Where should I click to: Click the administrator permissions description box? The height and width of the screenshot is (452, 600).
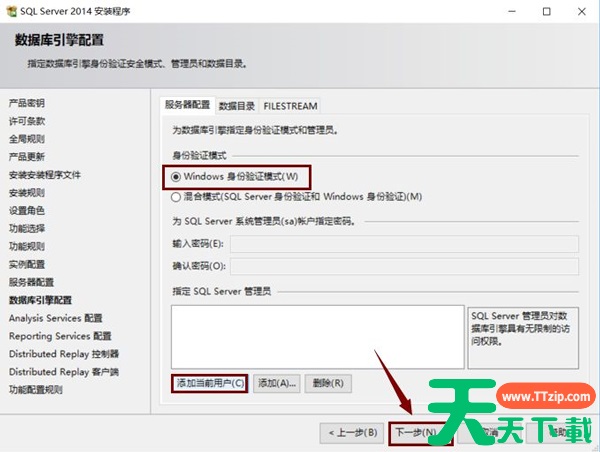tap(523, 338)
